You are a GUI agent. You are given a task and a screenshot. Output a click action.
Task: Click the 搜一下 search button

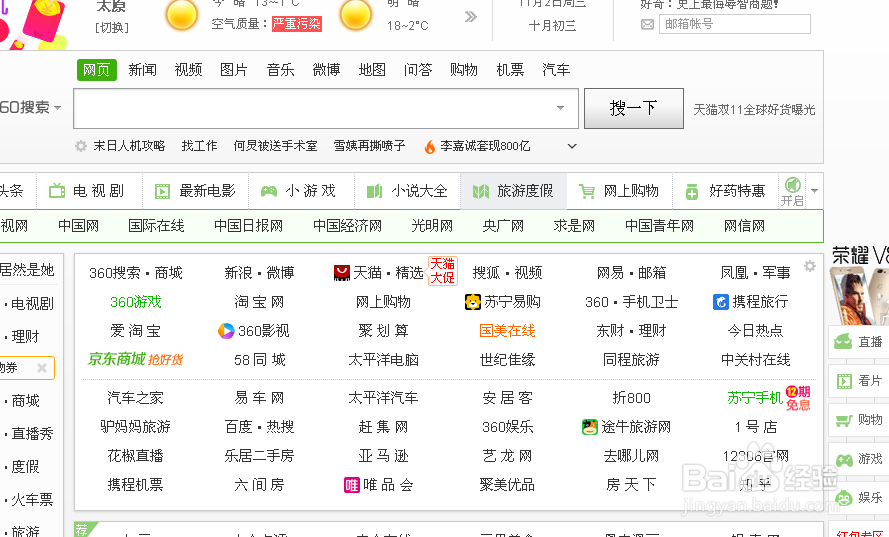pos(634,108)
